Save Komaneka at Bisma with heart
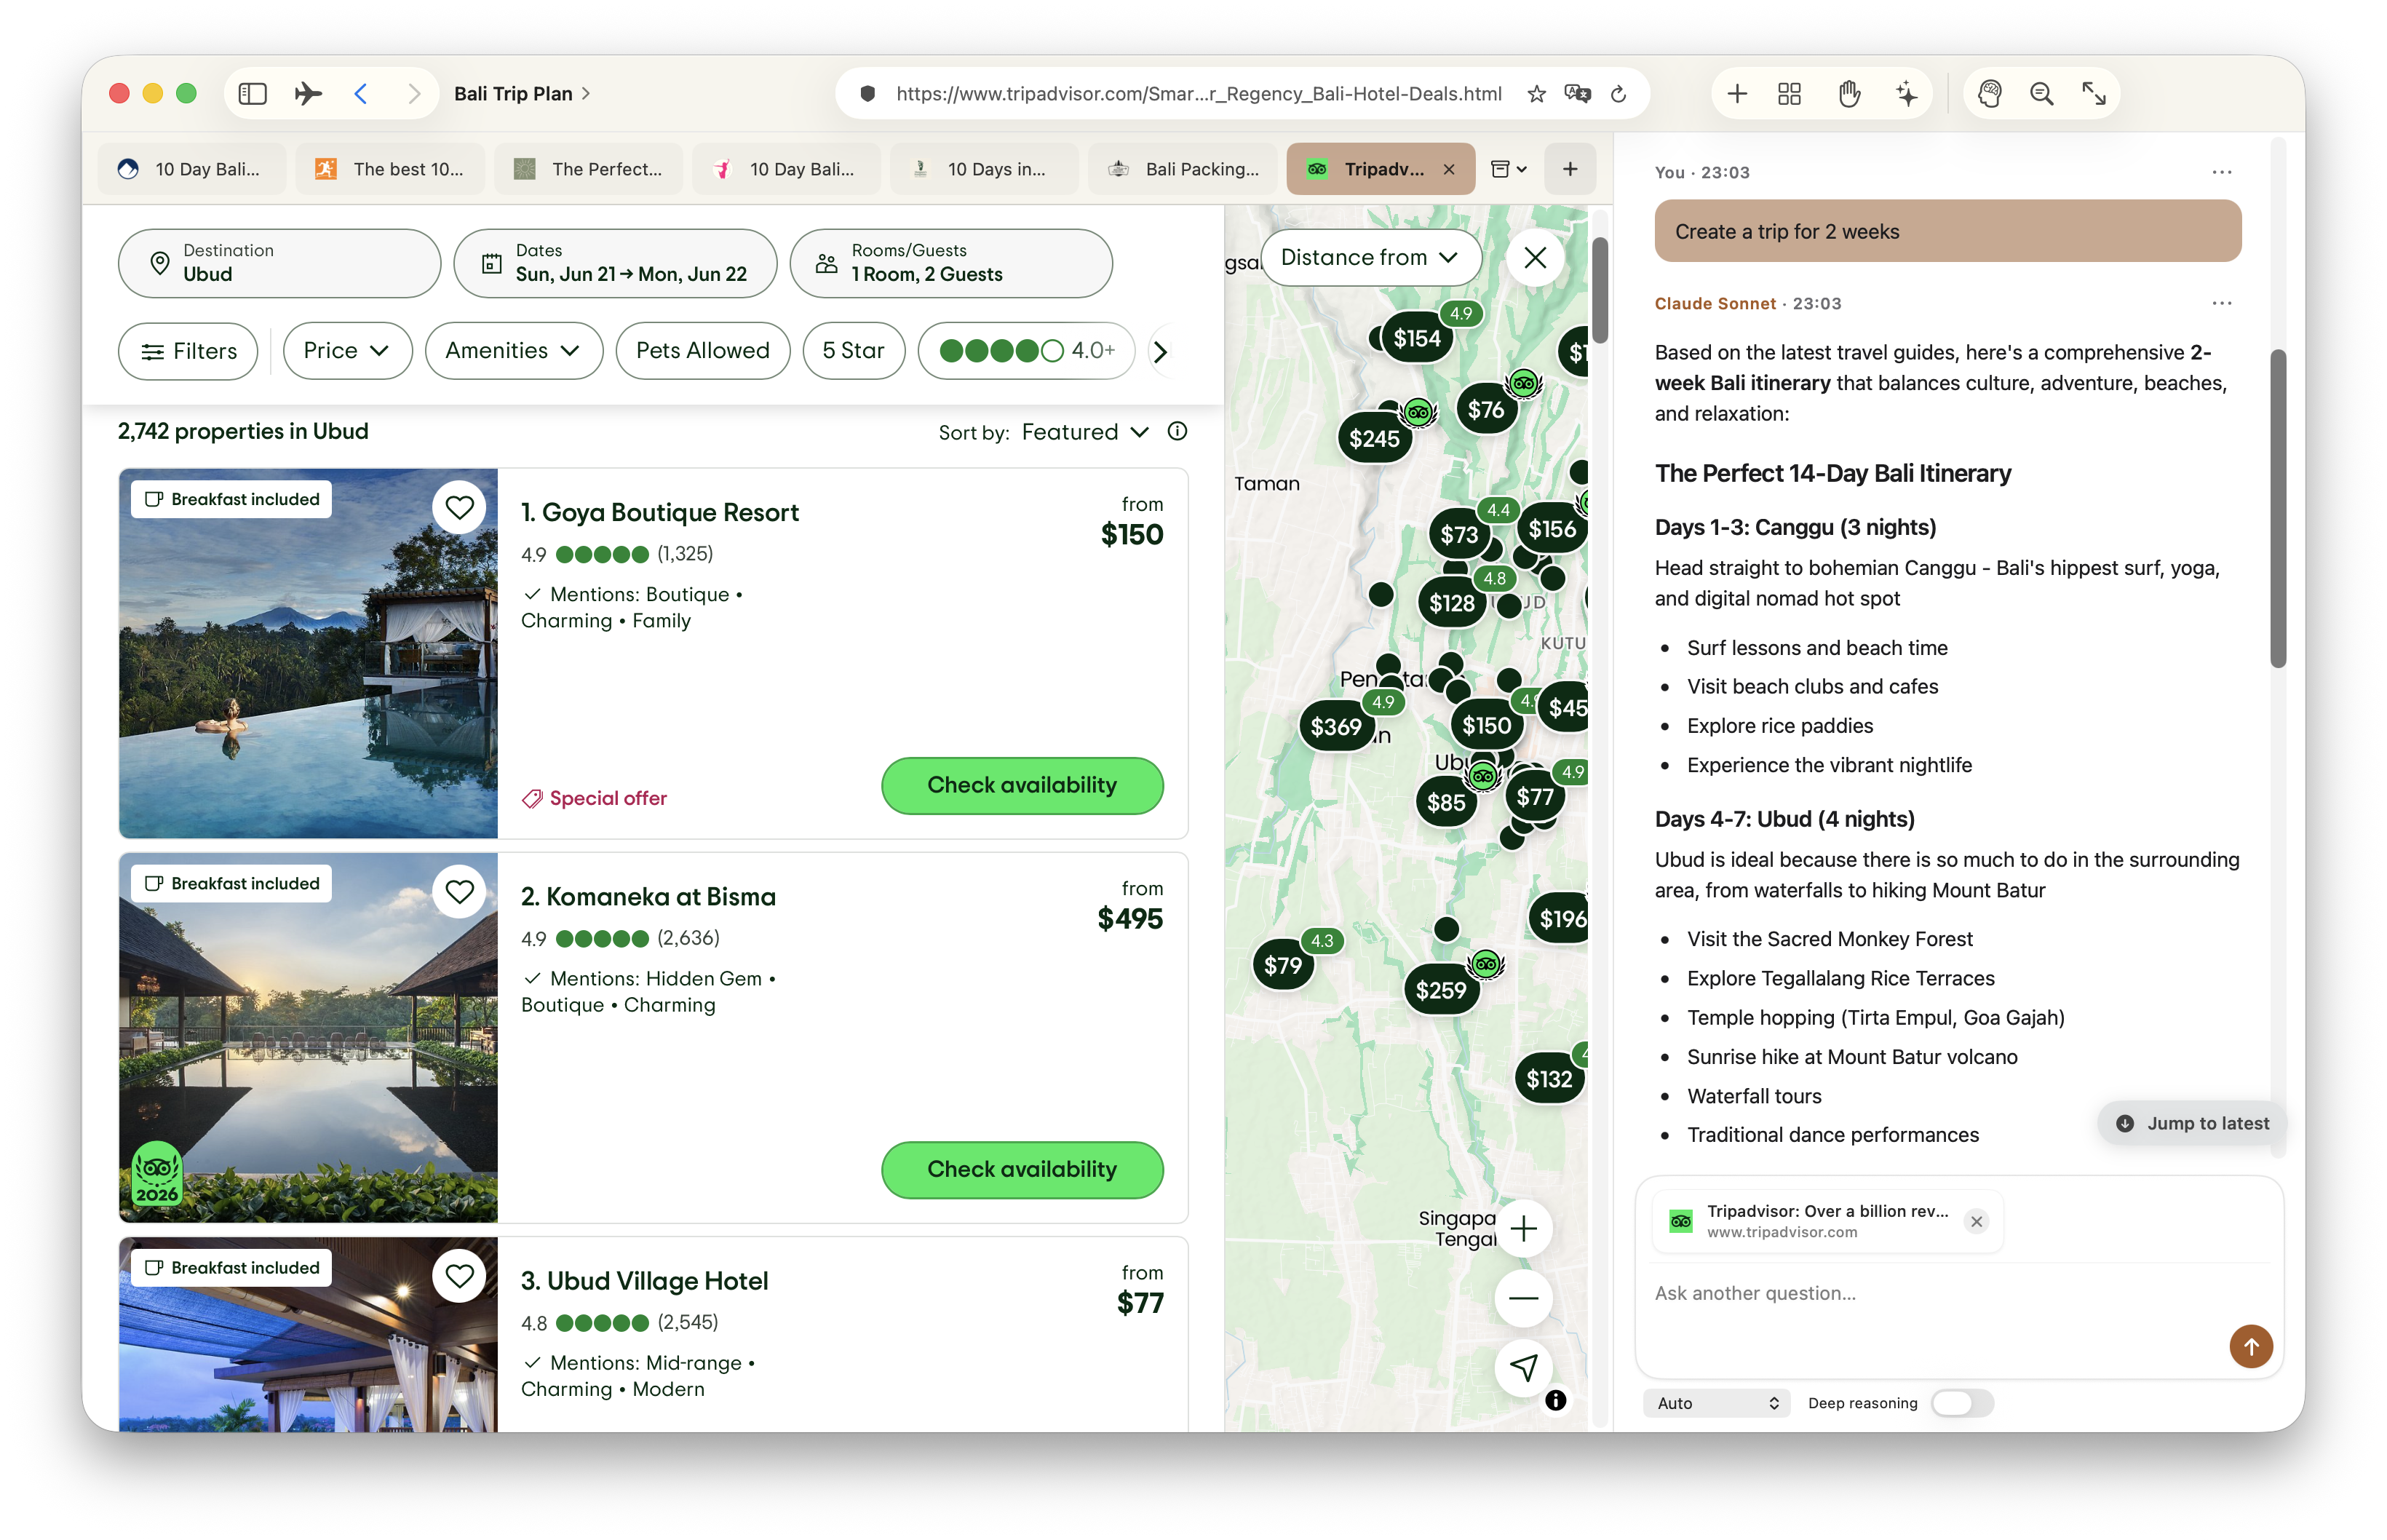 click(x=459, y=892)
